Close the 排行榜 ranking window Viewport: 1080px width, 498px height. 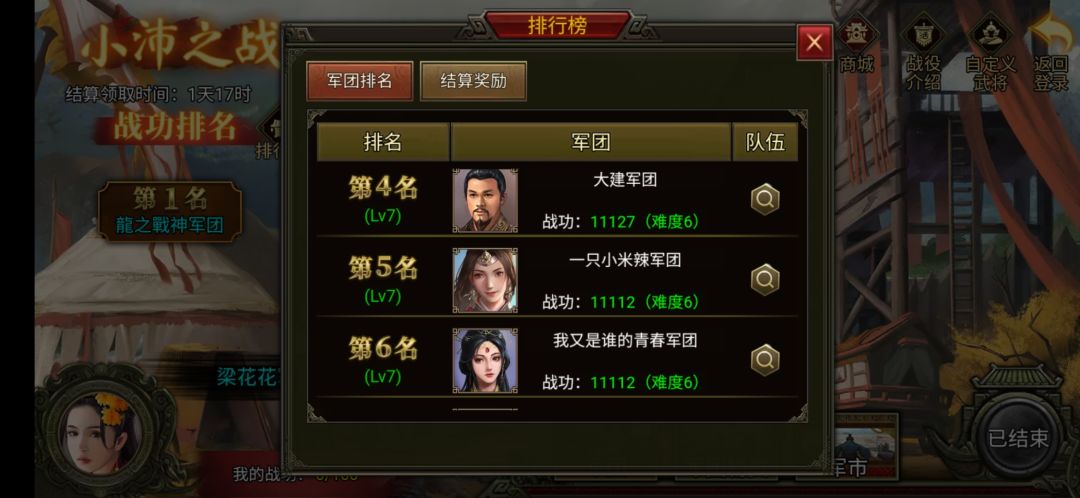pos(814,43)
